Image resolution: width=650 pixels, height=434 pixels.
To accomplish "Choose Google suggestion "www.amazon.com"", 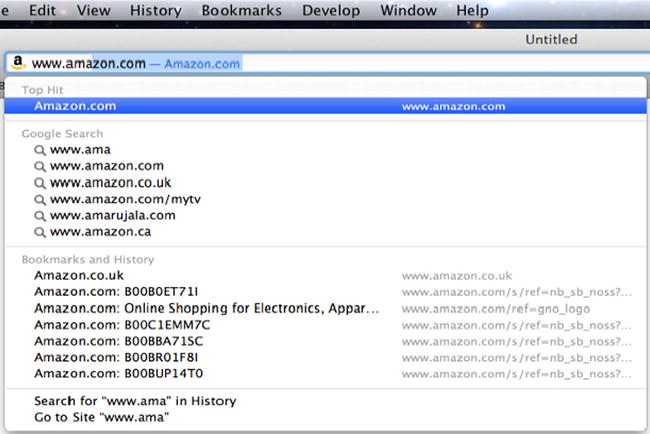I will click(107, 166).
